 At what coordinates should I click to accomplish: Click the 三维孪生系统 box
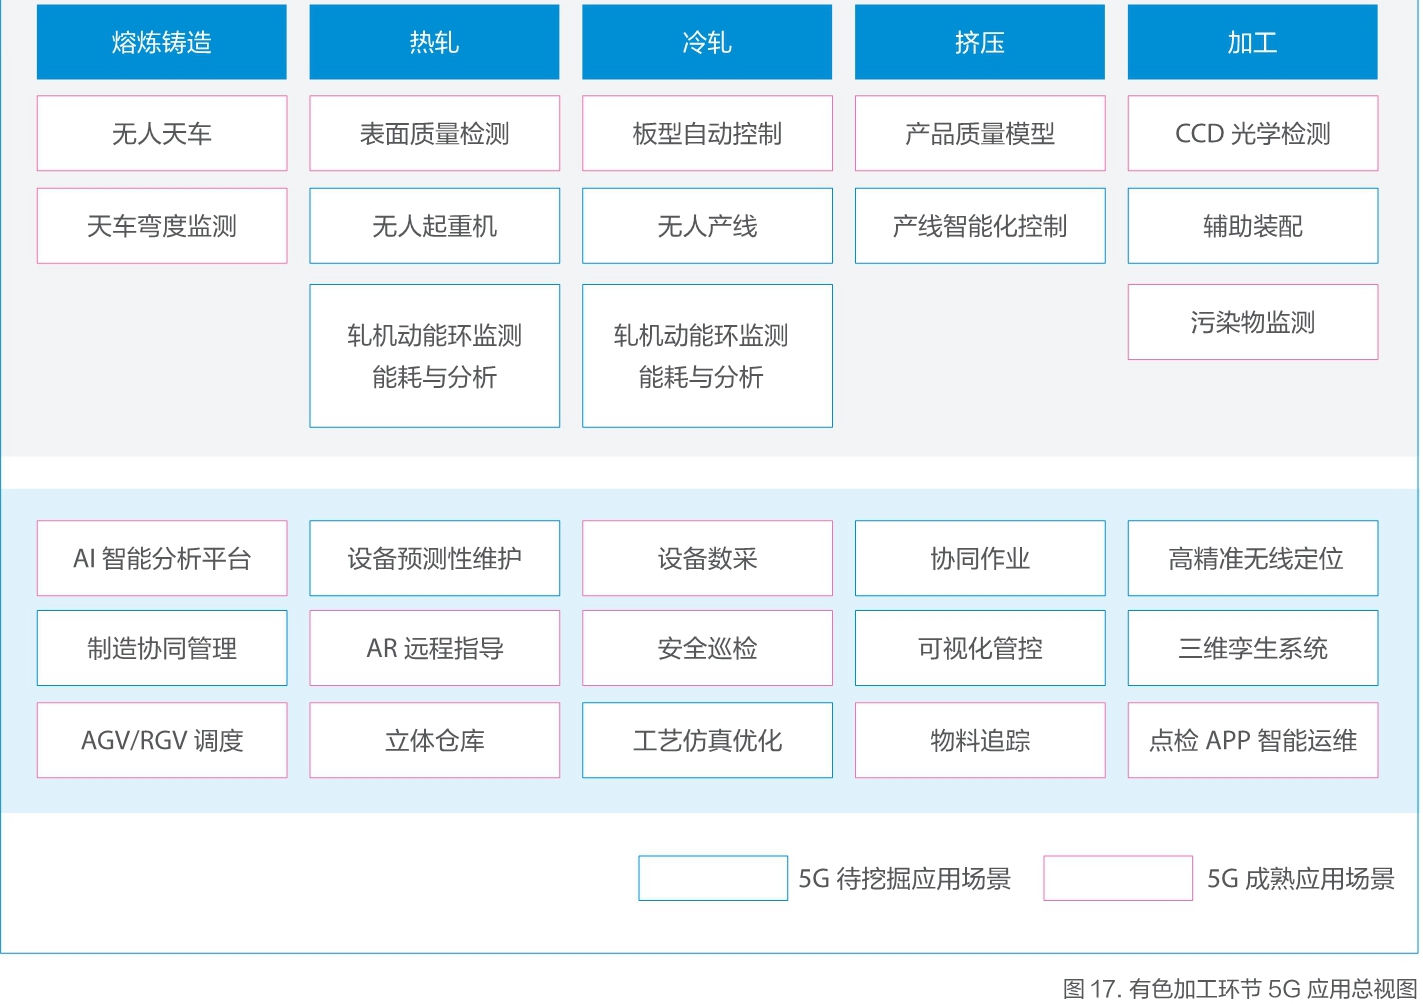pos(1252,648)
